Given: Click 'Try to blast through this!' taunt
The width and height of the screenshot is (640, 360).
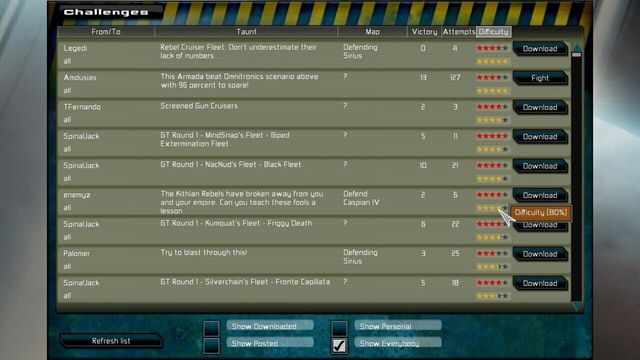Looking at the screenshot, I should tap(204, 253).
